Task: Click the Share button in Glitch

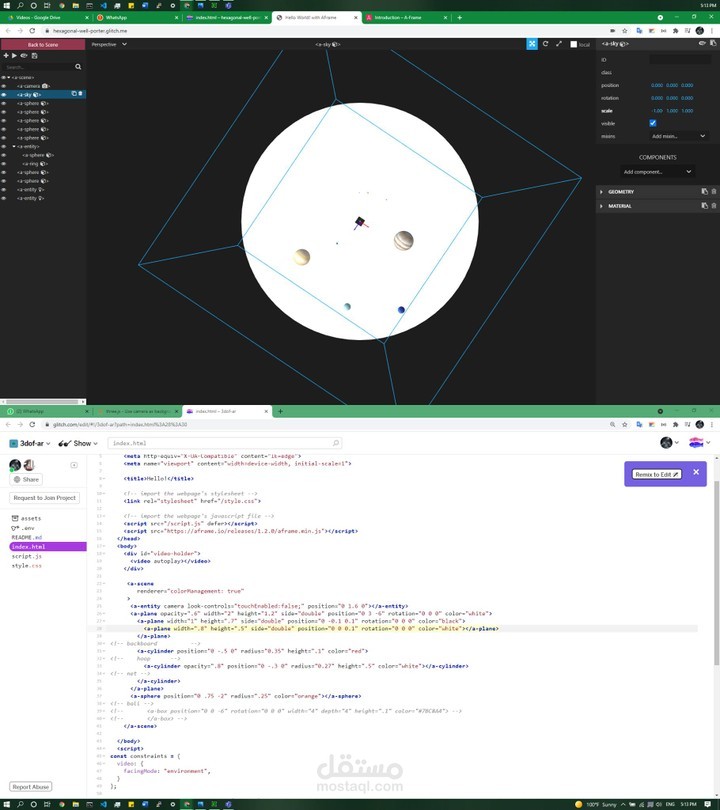Action: [26, 479]
